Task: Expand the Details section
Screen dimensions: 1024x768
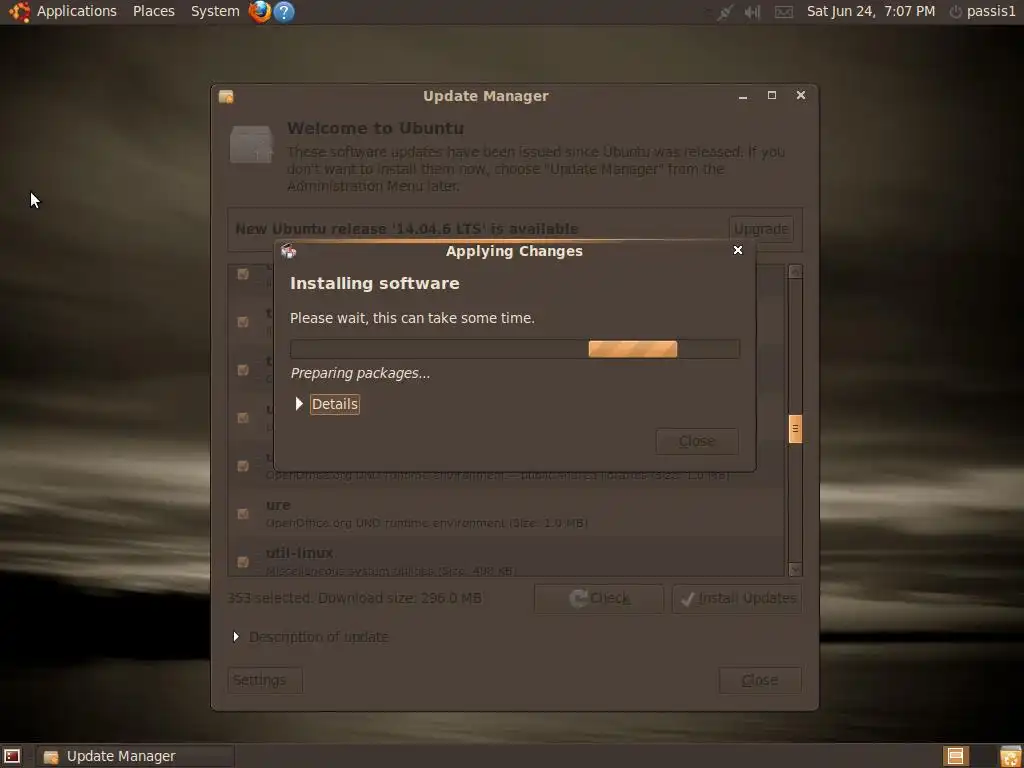Action: [334, 404]
